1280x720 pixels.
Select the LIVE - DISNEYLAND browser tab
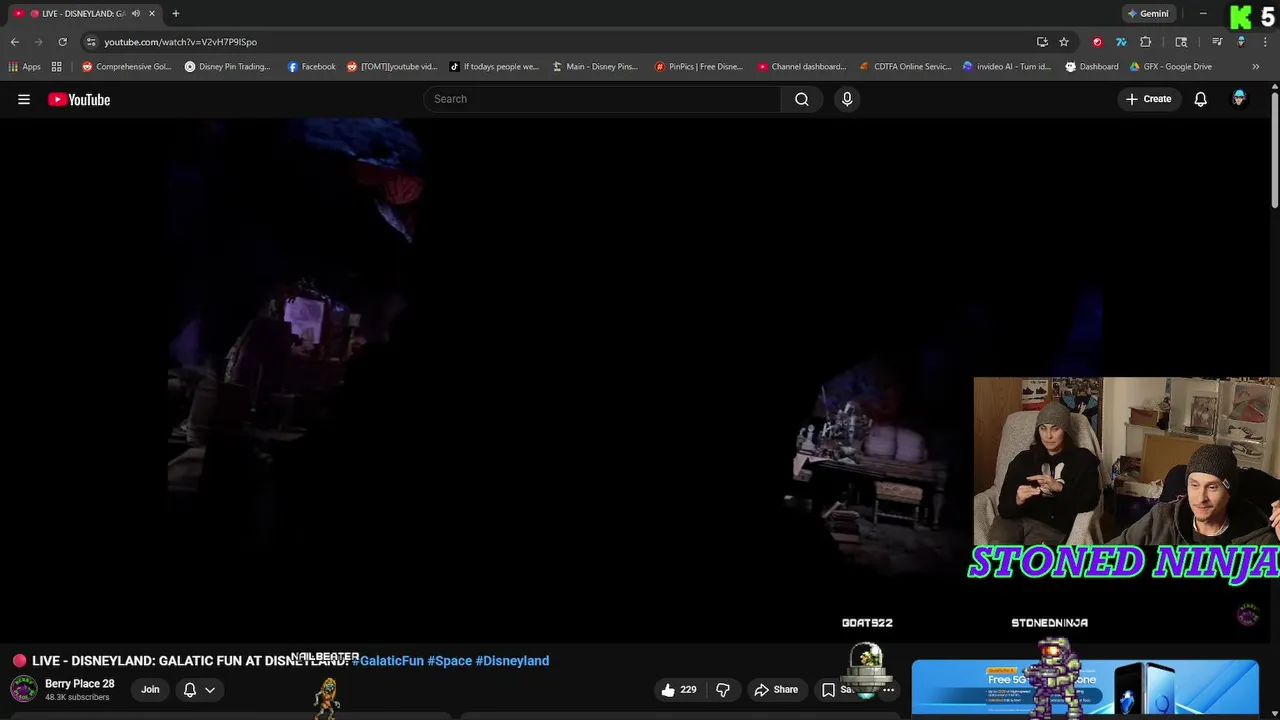pyautogui.click(x=84, y=14)
